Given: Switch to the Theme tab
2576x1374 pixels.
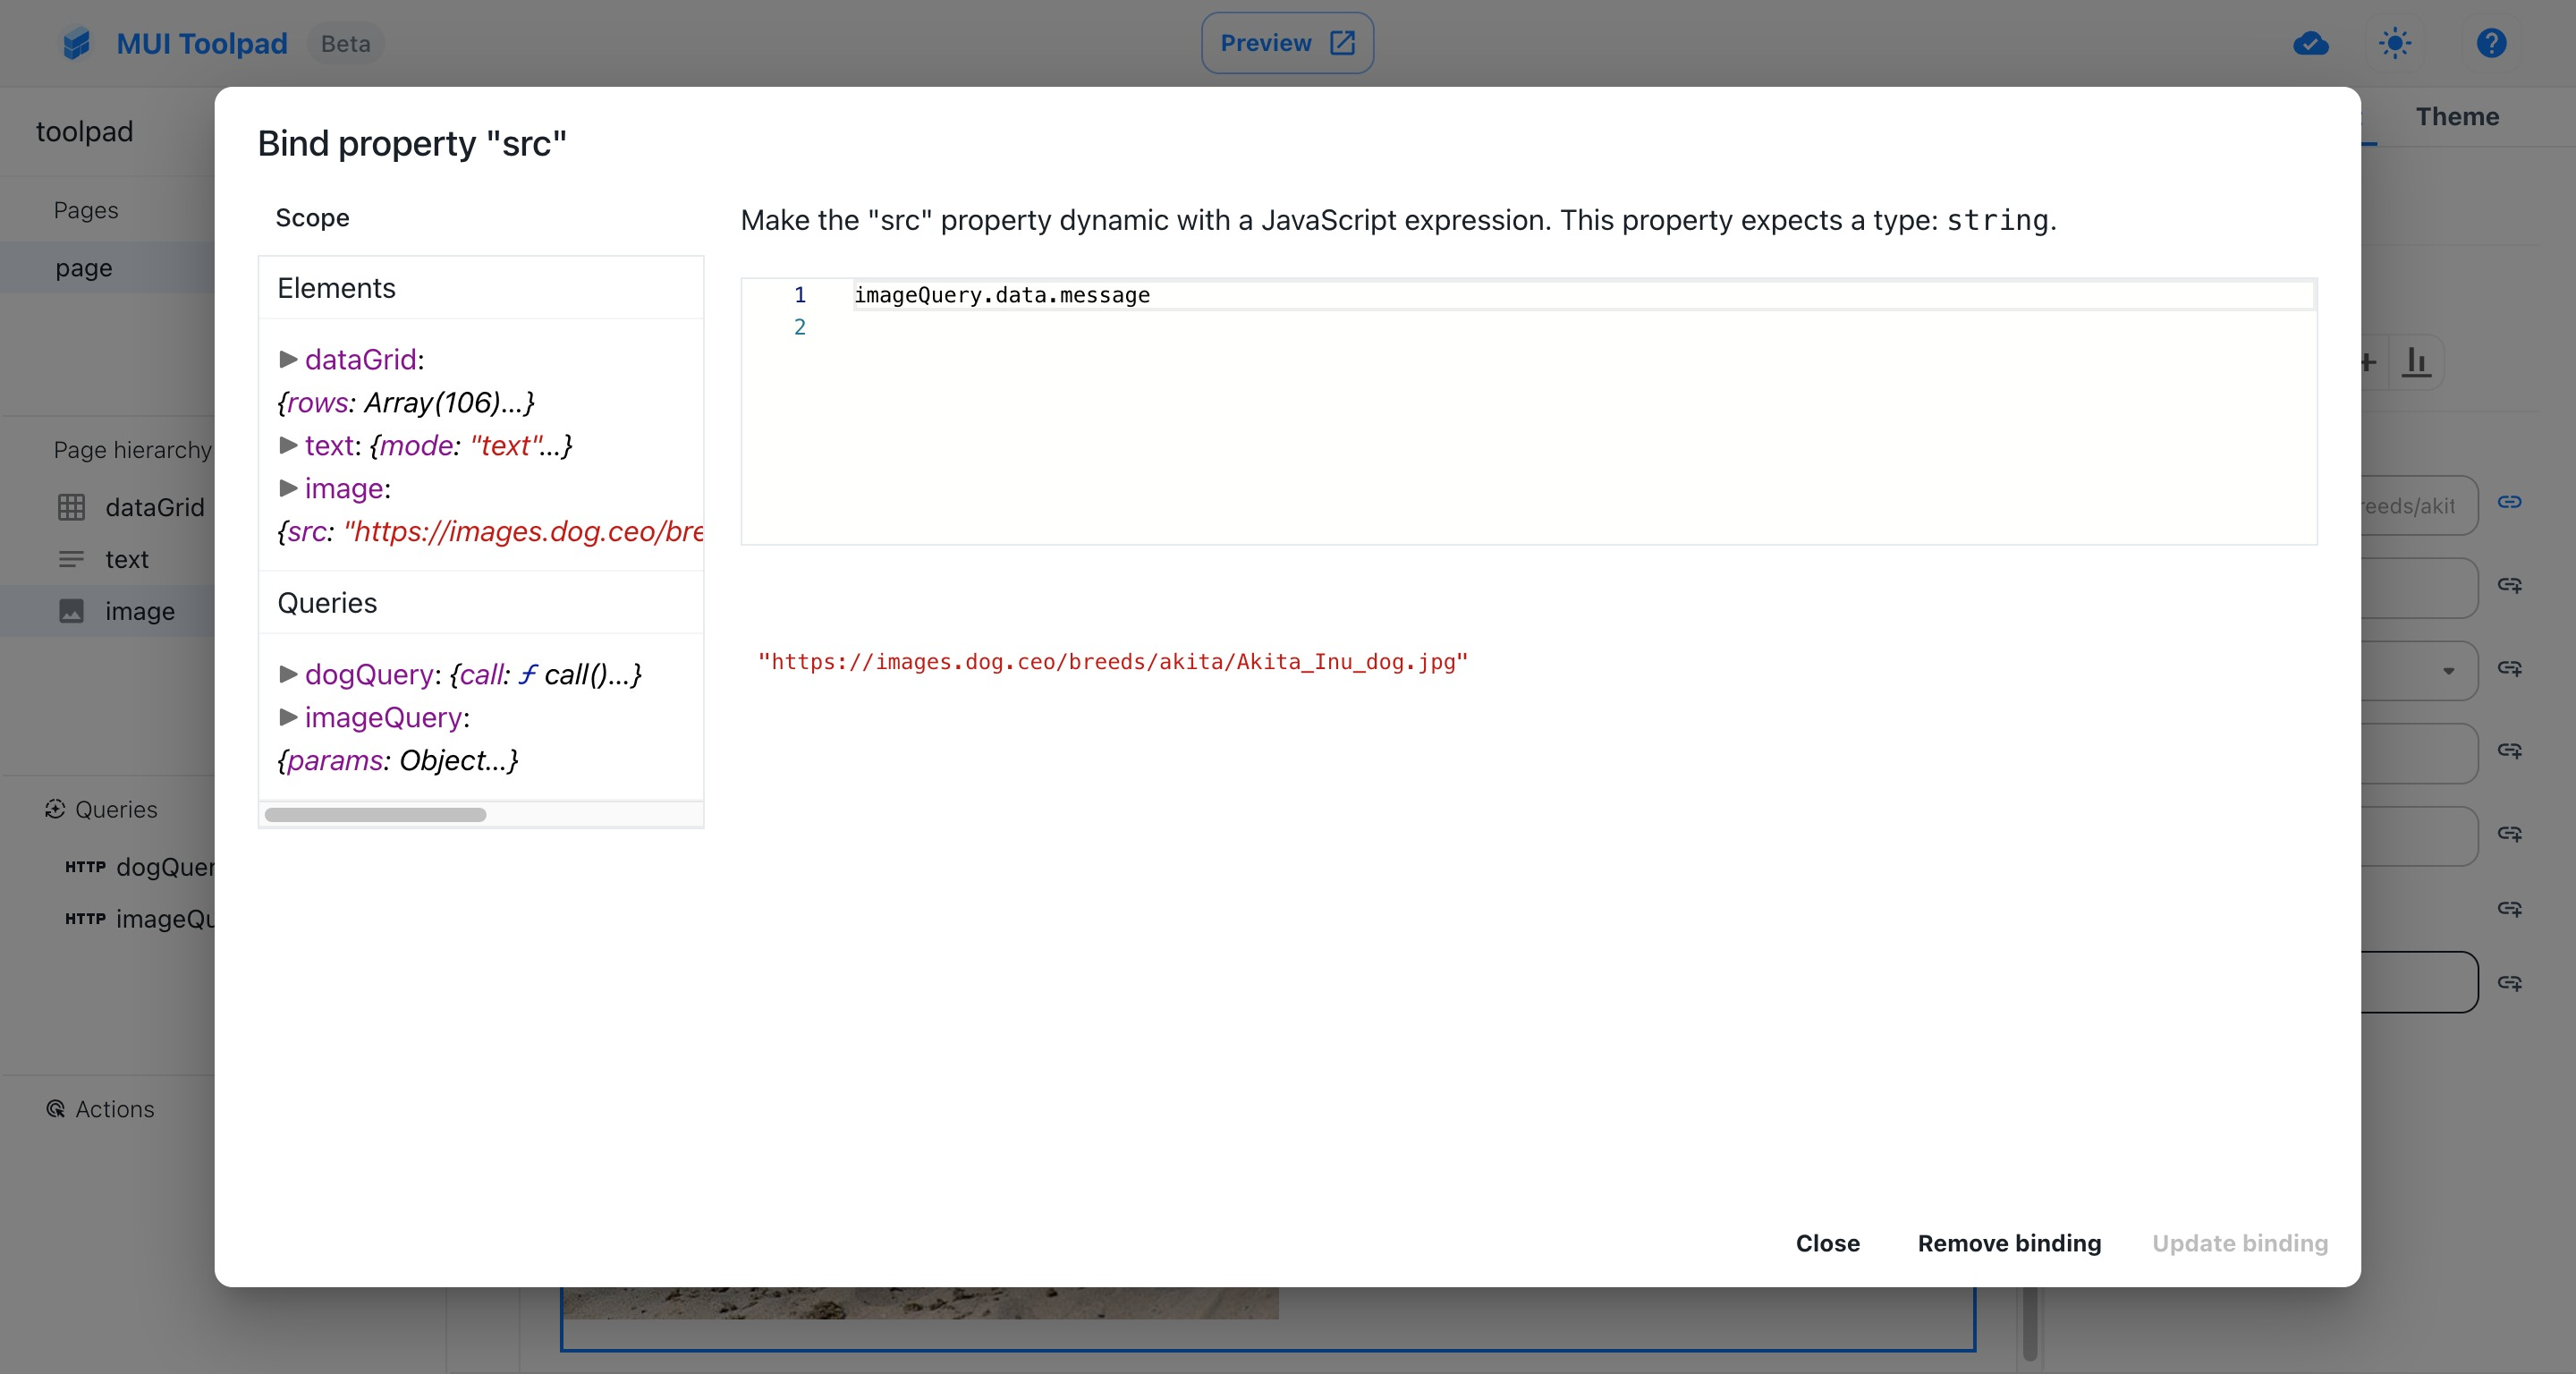Looking at the screenshot, I should coord(2457,117).
